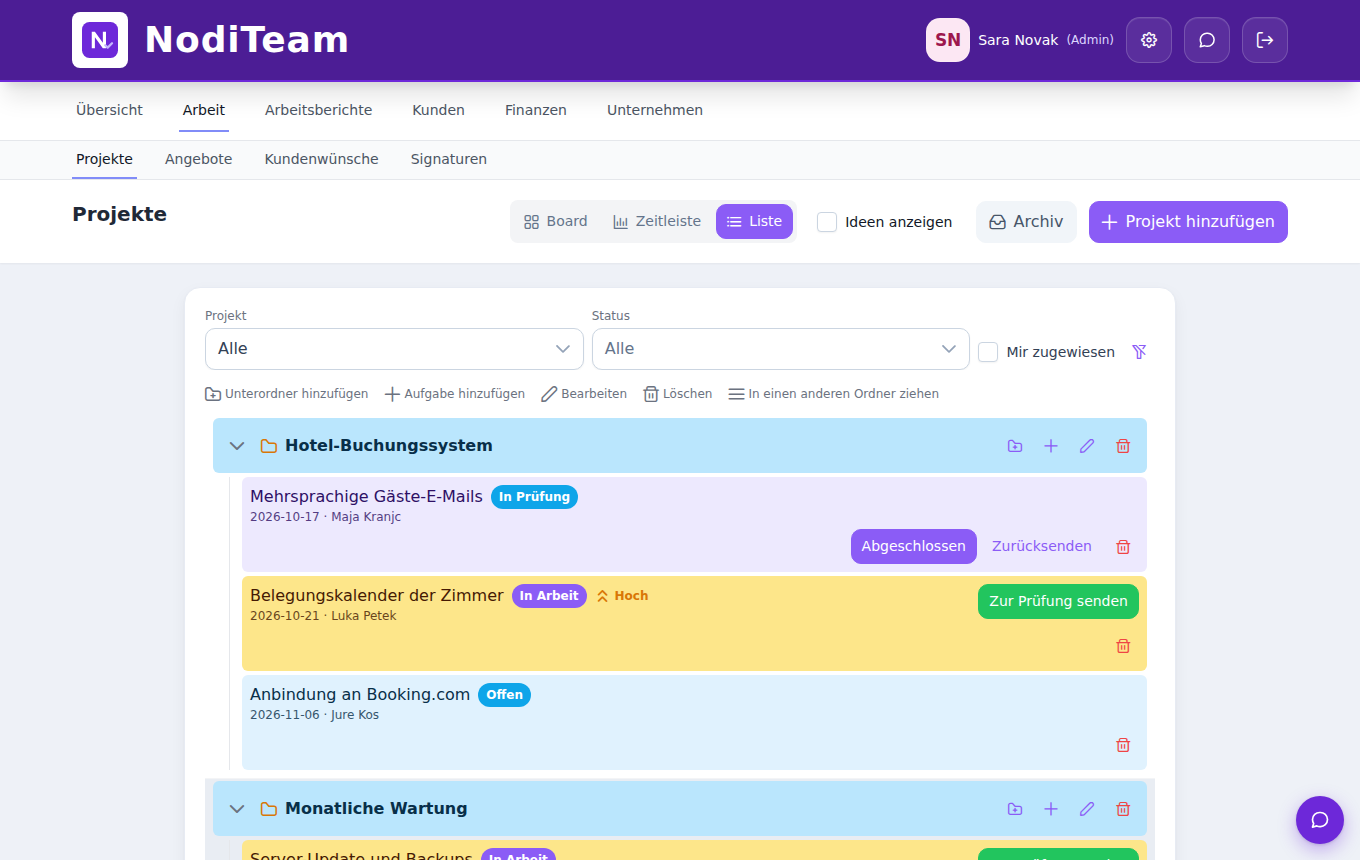Edit pencil icon in Monatliche Wartung row

(x=1087, y=809)
